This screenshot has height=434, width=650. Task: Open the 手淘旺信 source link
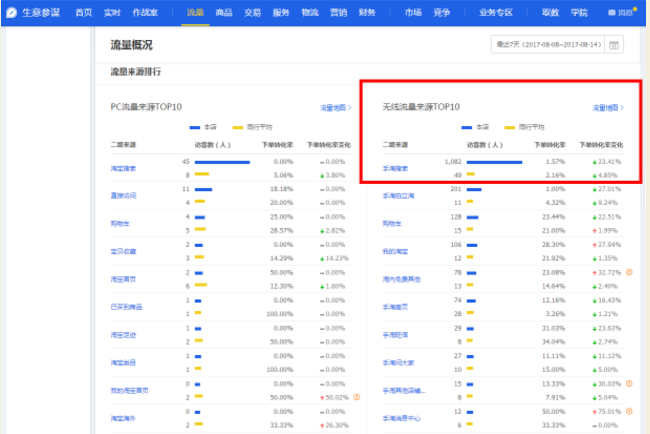coord(395,335)
